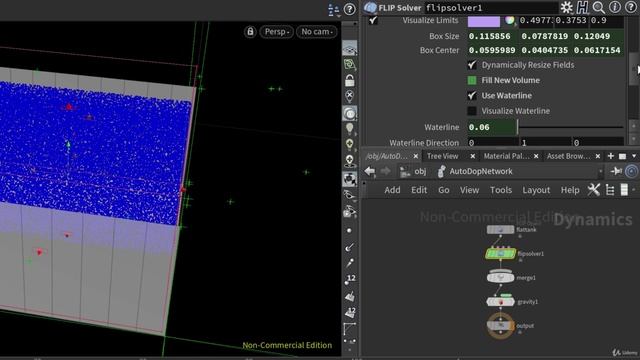Click the blue circular link pane icon
The width and height of the screenshot is (640, 360).
631,171
